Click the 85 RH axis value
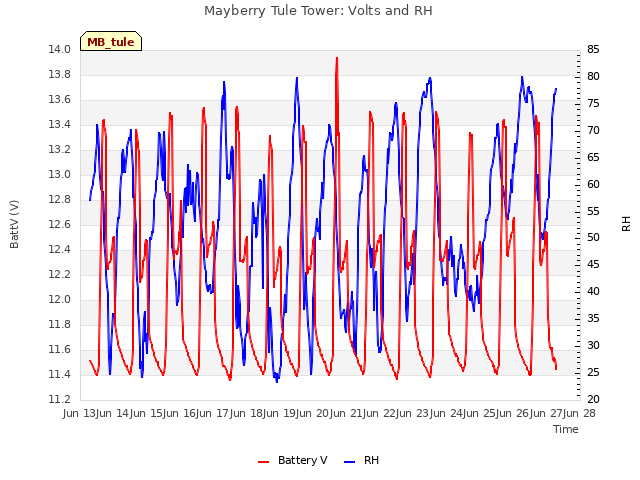The width and height of the screenshot is (640, 480). click(593, 50)
